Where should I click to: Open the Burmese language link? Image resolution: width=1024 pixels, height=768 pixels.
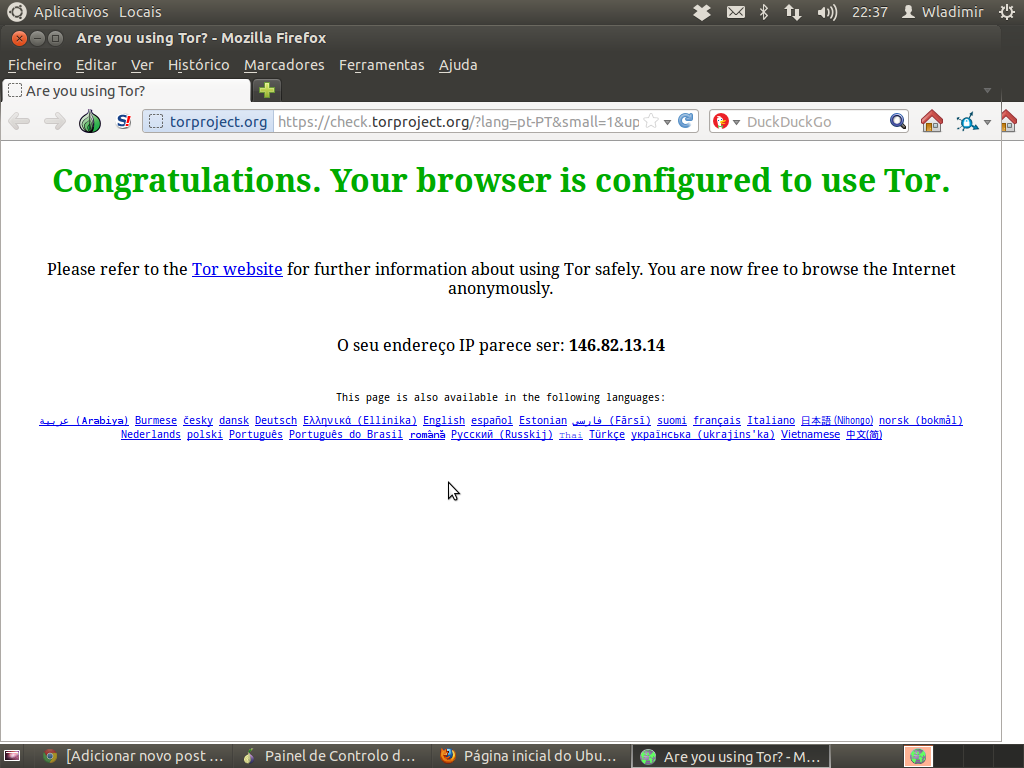click(x=155, y=421)
